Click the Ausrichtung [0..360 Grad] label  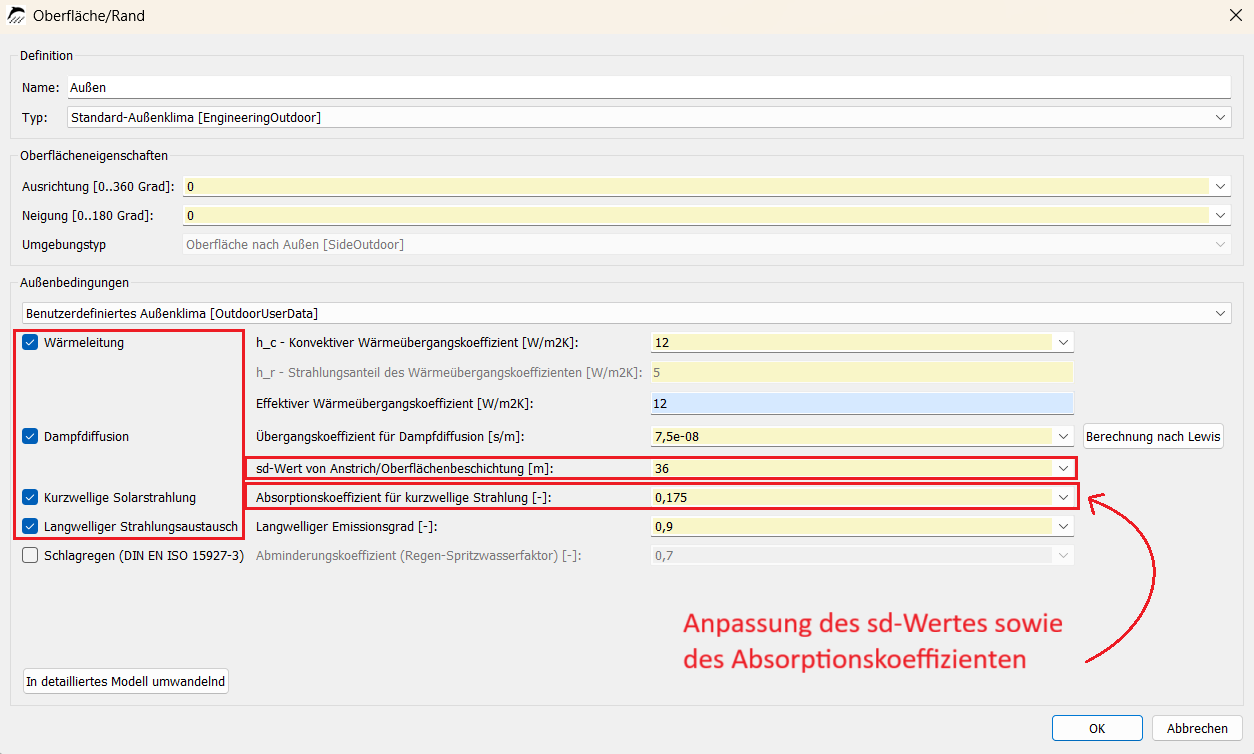click(x=98, y=187)
